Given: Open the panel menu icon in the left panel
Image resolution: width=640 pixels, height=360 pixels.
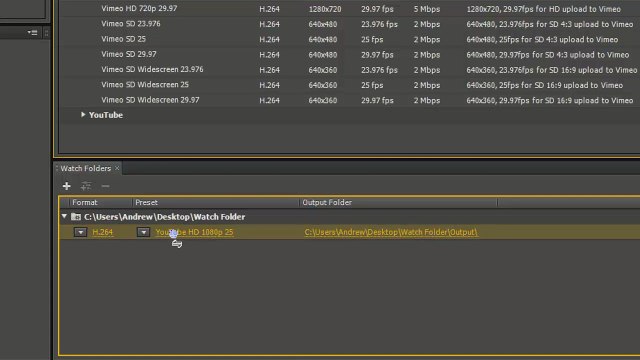Looking at the screenshot, I should click(33, 32).
